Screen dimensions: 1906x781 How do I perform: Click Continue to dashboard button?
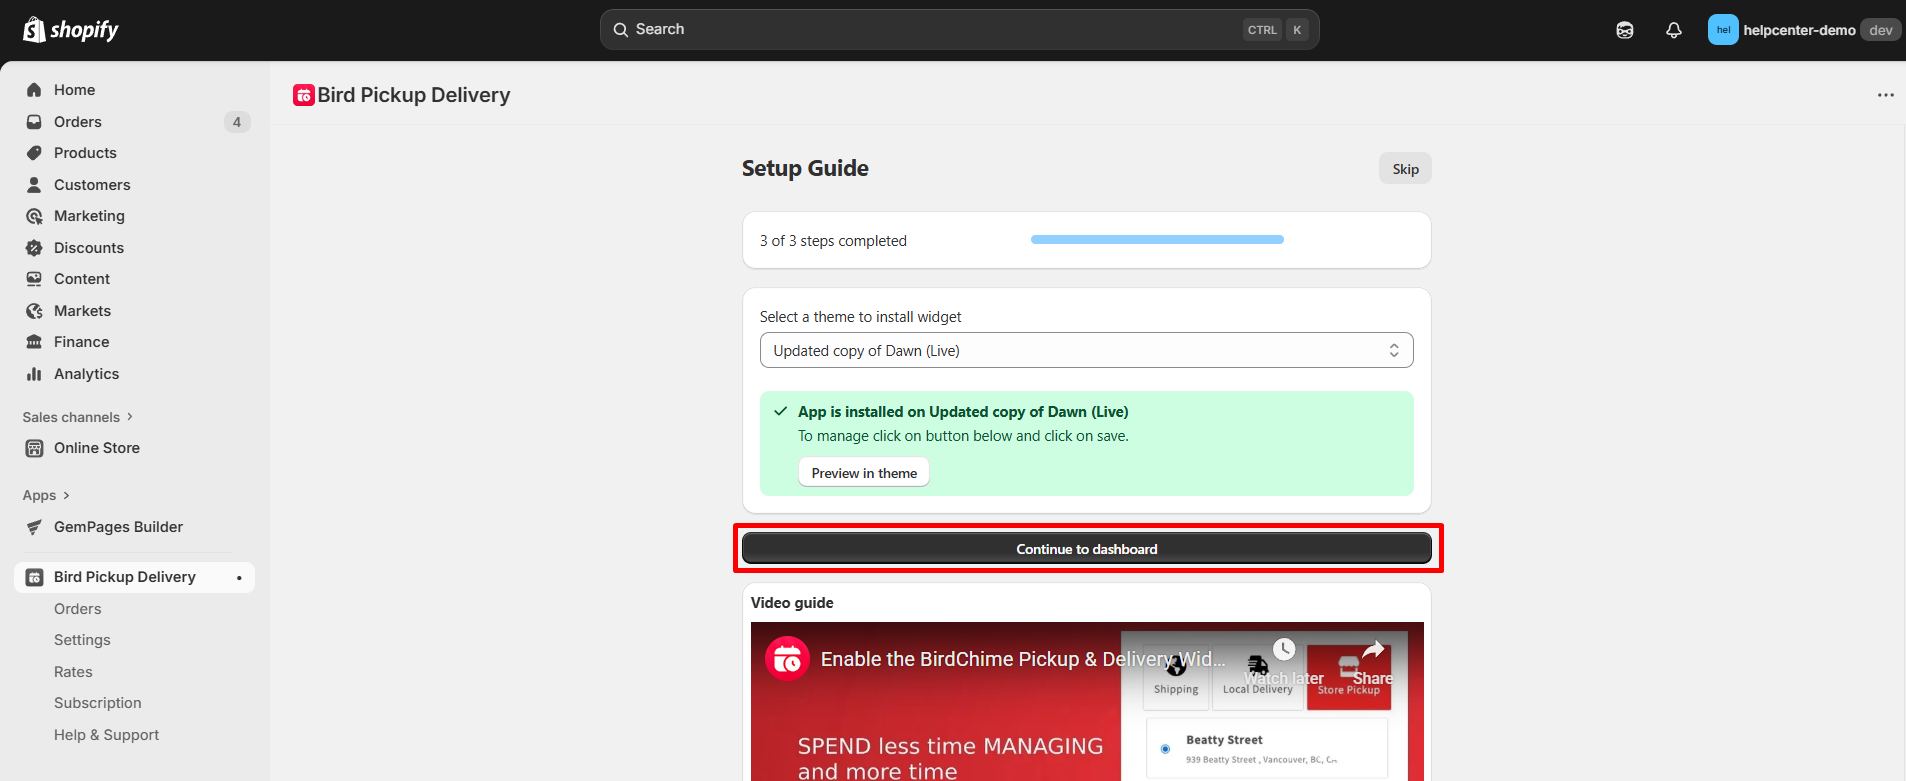click(1086, 549)
